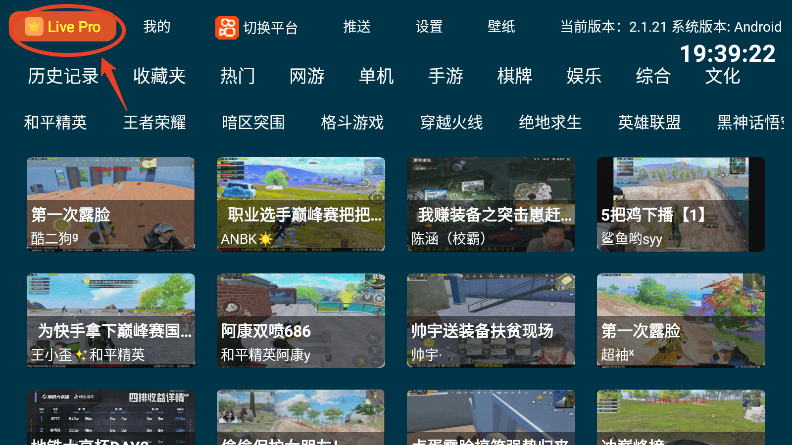This screenshot has width=792, height=445.
Task: Select the 娱乐 category tab
Action: click(x=583, y=76)
